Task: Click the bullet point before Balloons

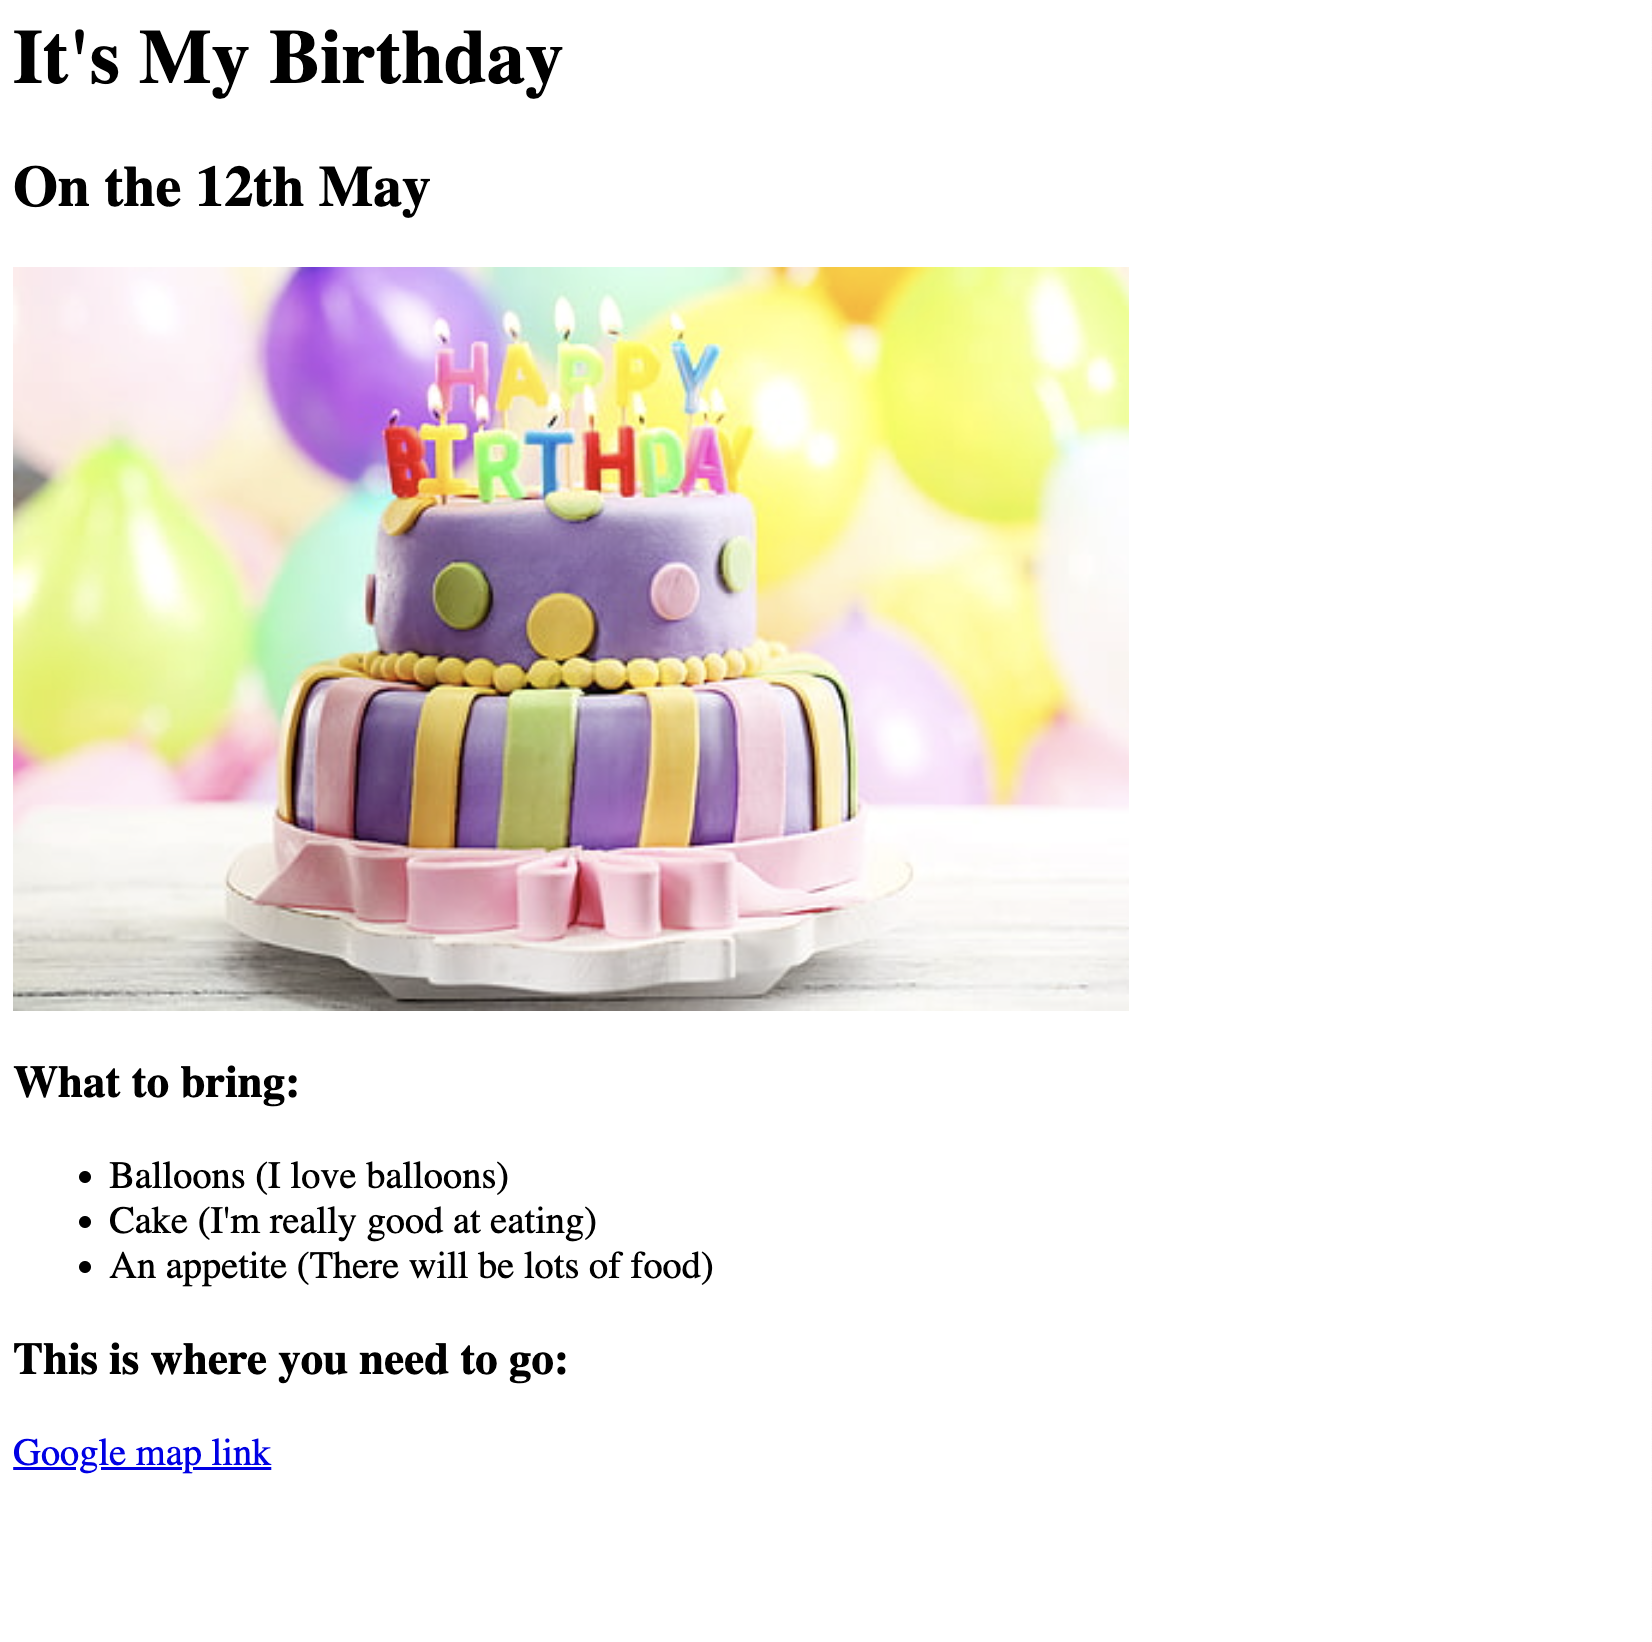Action: click(x=86, y=1178)
